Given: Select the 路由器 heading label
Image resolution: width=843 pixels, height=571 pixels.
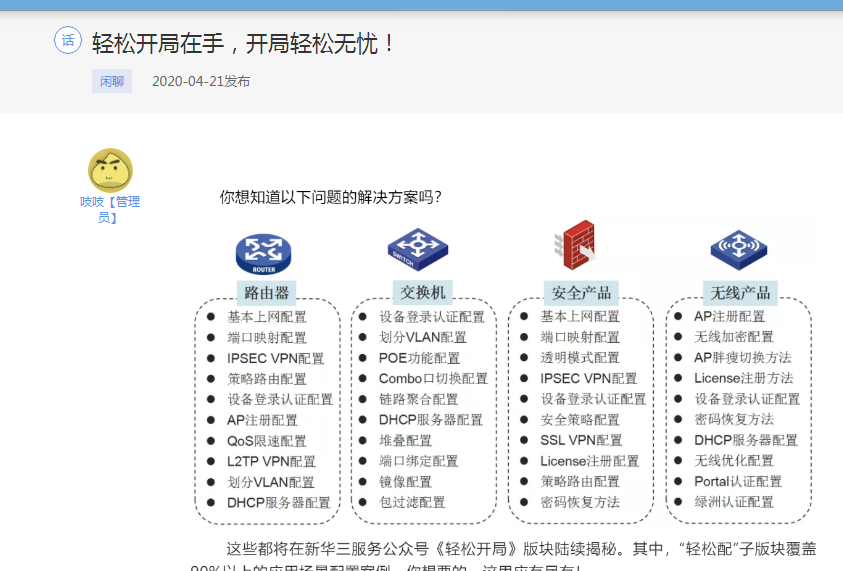Looking at the screenshot, I should tap(267, 292).
